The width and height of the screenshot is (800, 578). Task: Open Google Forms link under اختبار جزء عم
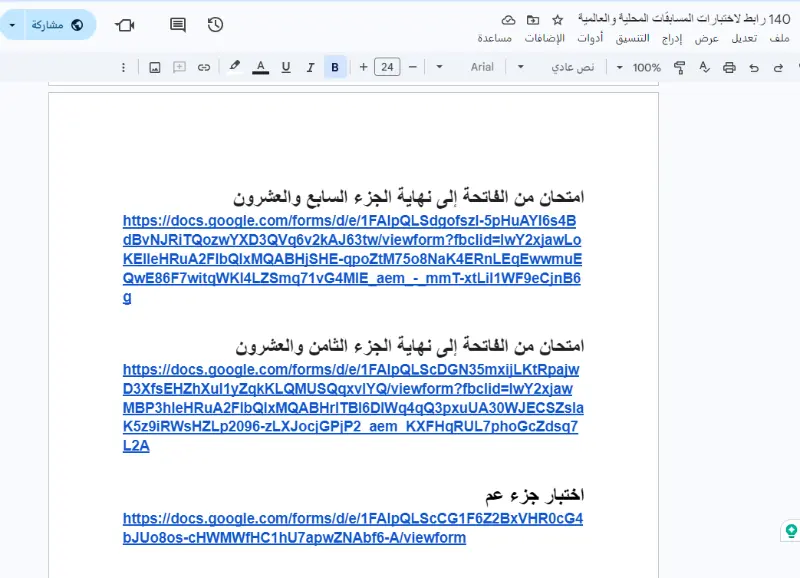coord(353,528)
